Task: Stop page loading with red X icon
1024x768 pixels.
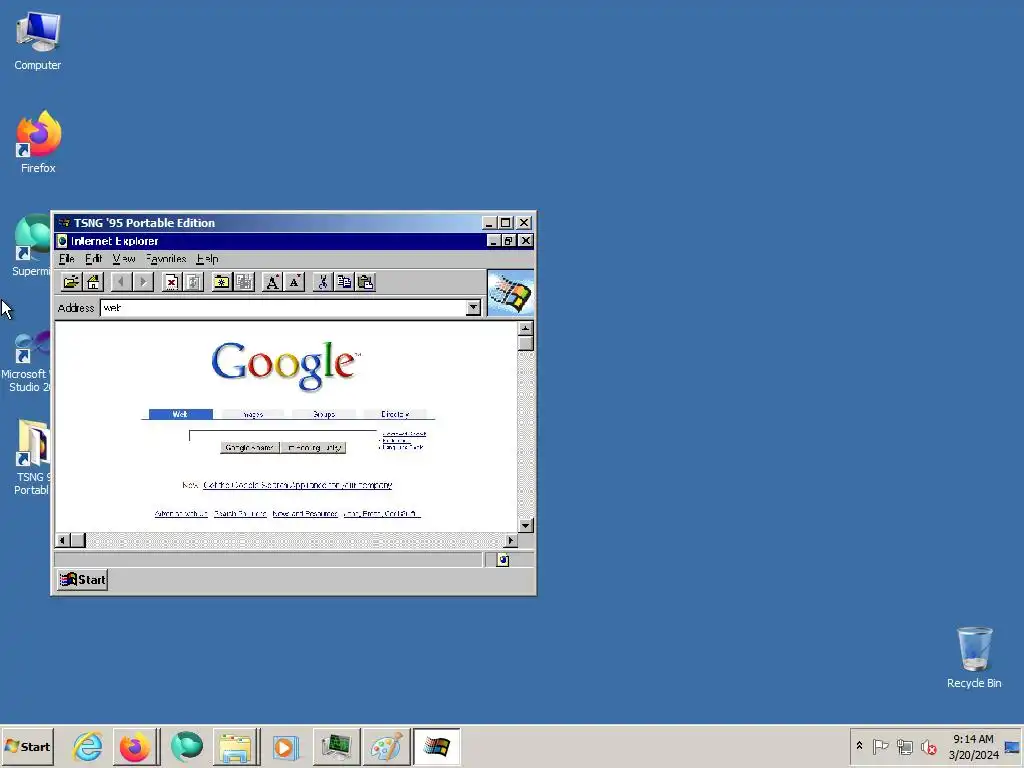Action: (x=171, y=282)
